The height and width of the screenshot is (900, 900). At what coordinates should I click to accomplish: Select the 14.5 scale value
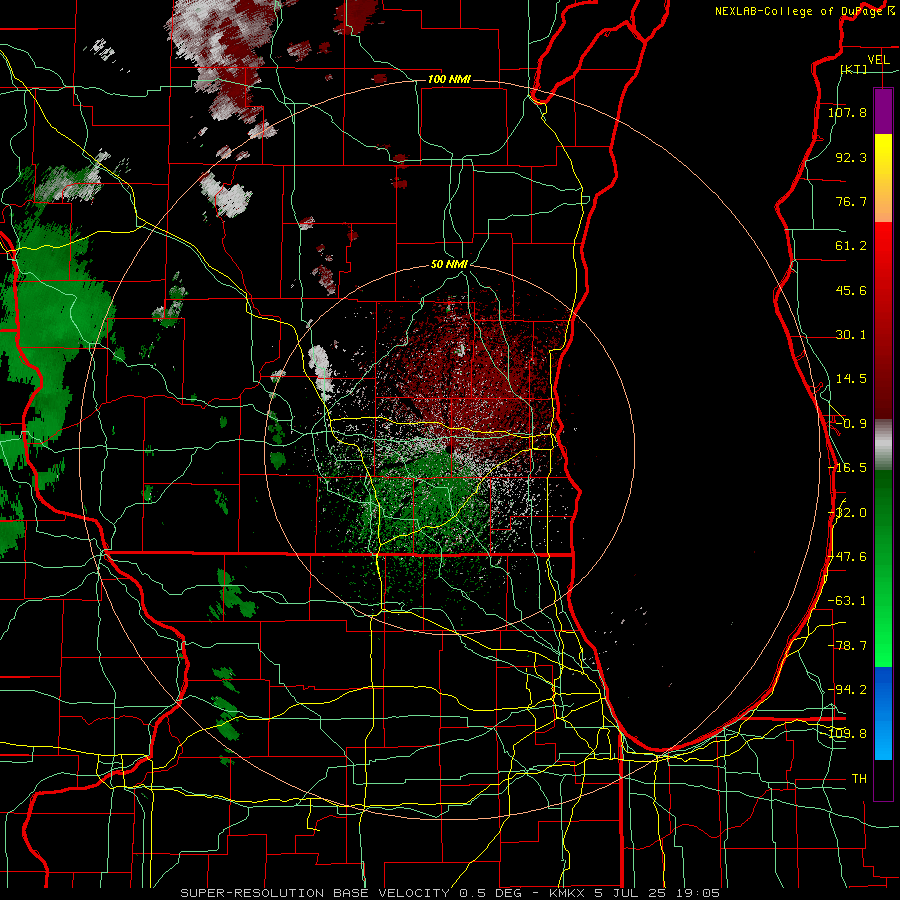[851, 379]
